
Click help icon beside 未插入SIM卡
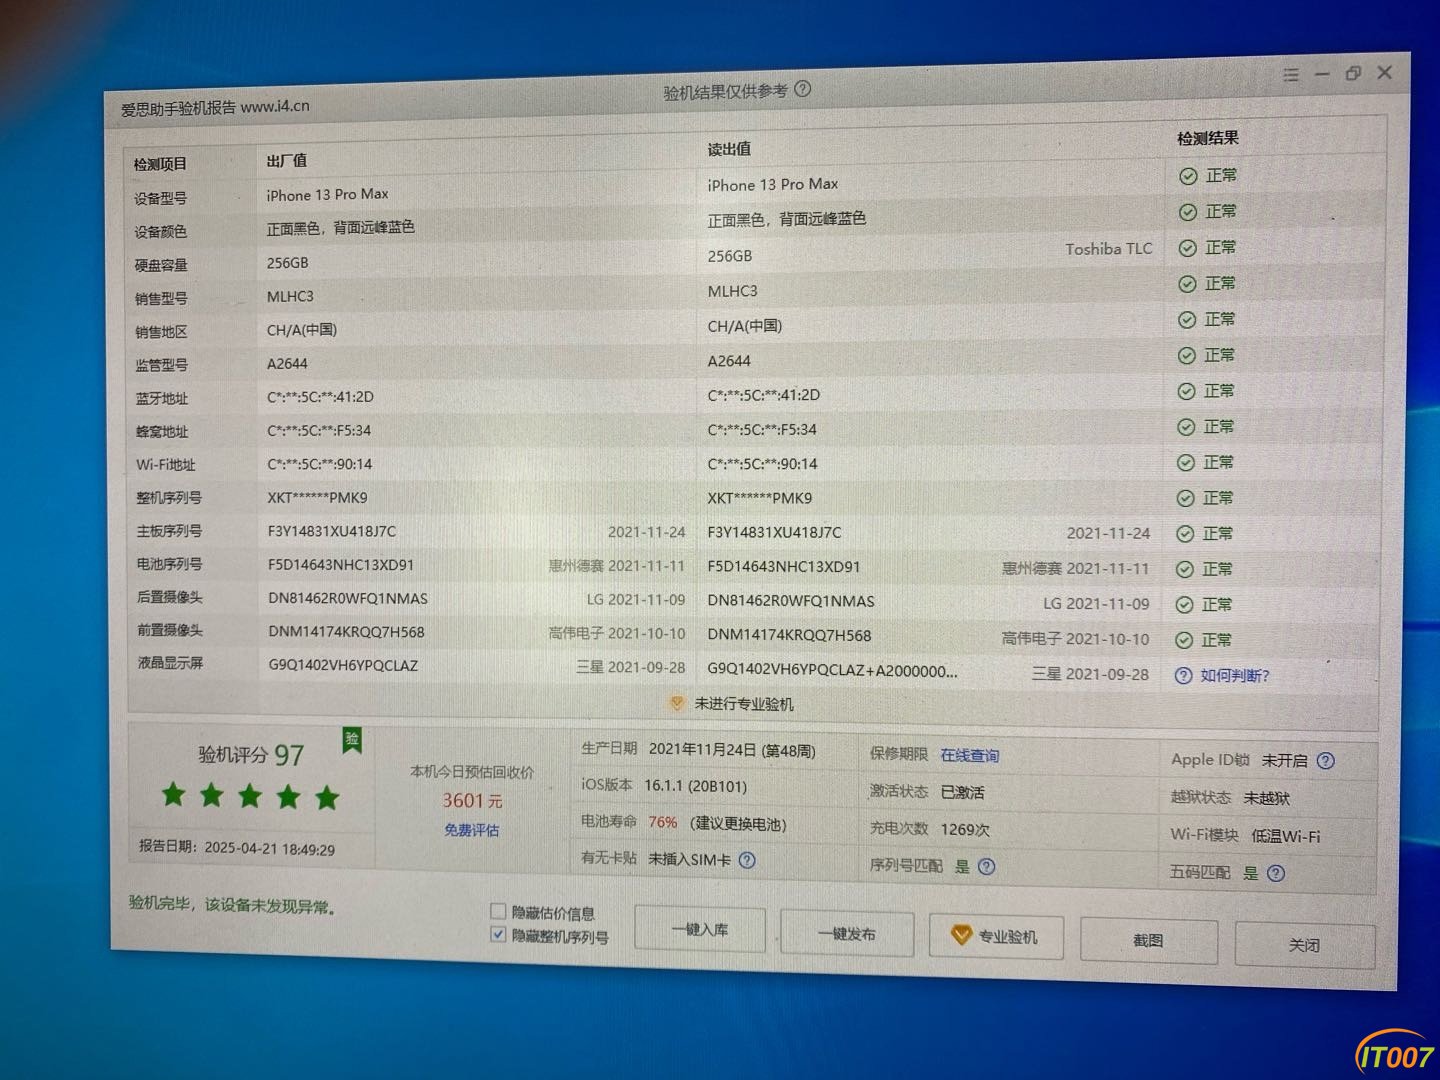(x=747, y=860)
